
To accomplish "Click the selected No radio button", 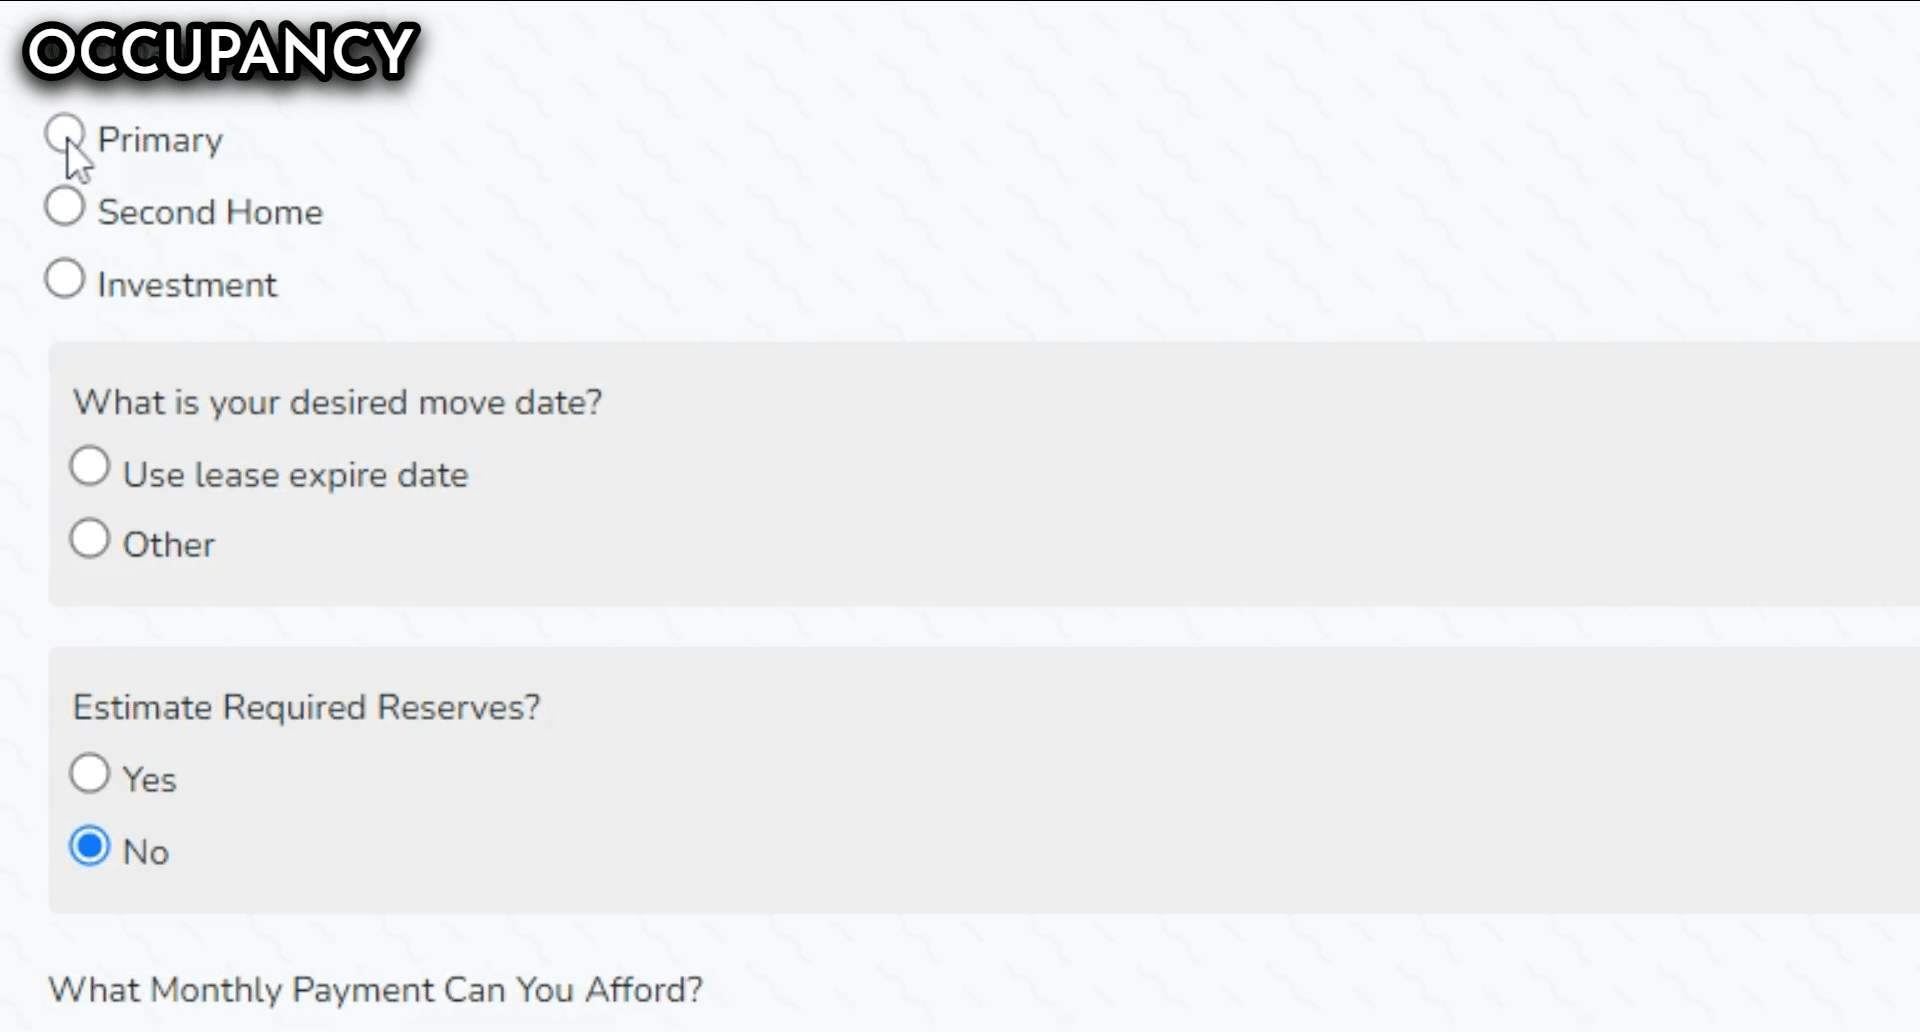I will (90, 846).
